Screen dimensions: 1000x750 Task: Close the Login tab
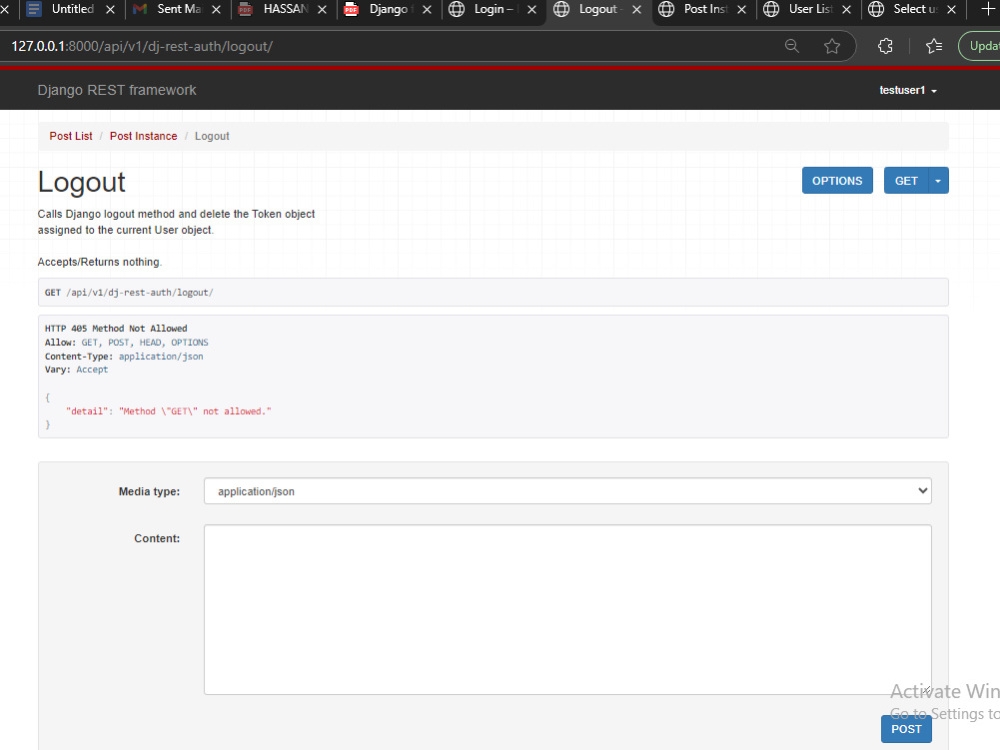click(532, 10)
